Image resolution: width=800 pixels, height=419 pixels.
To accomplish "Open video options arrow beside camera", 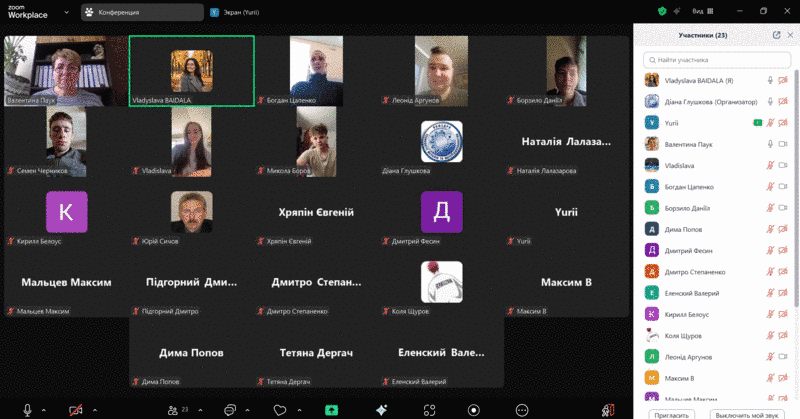I will coord(95,410).
